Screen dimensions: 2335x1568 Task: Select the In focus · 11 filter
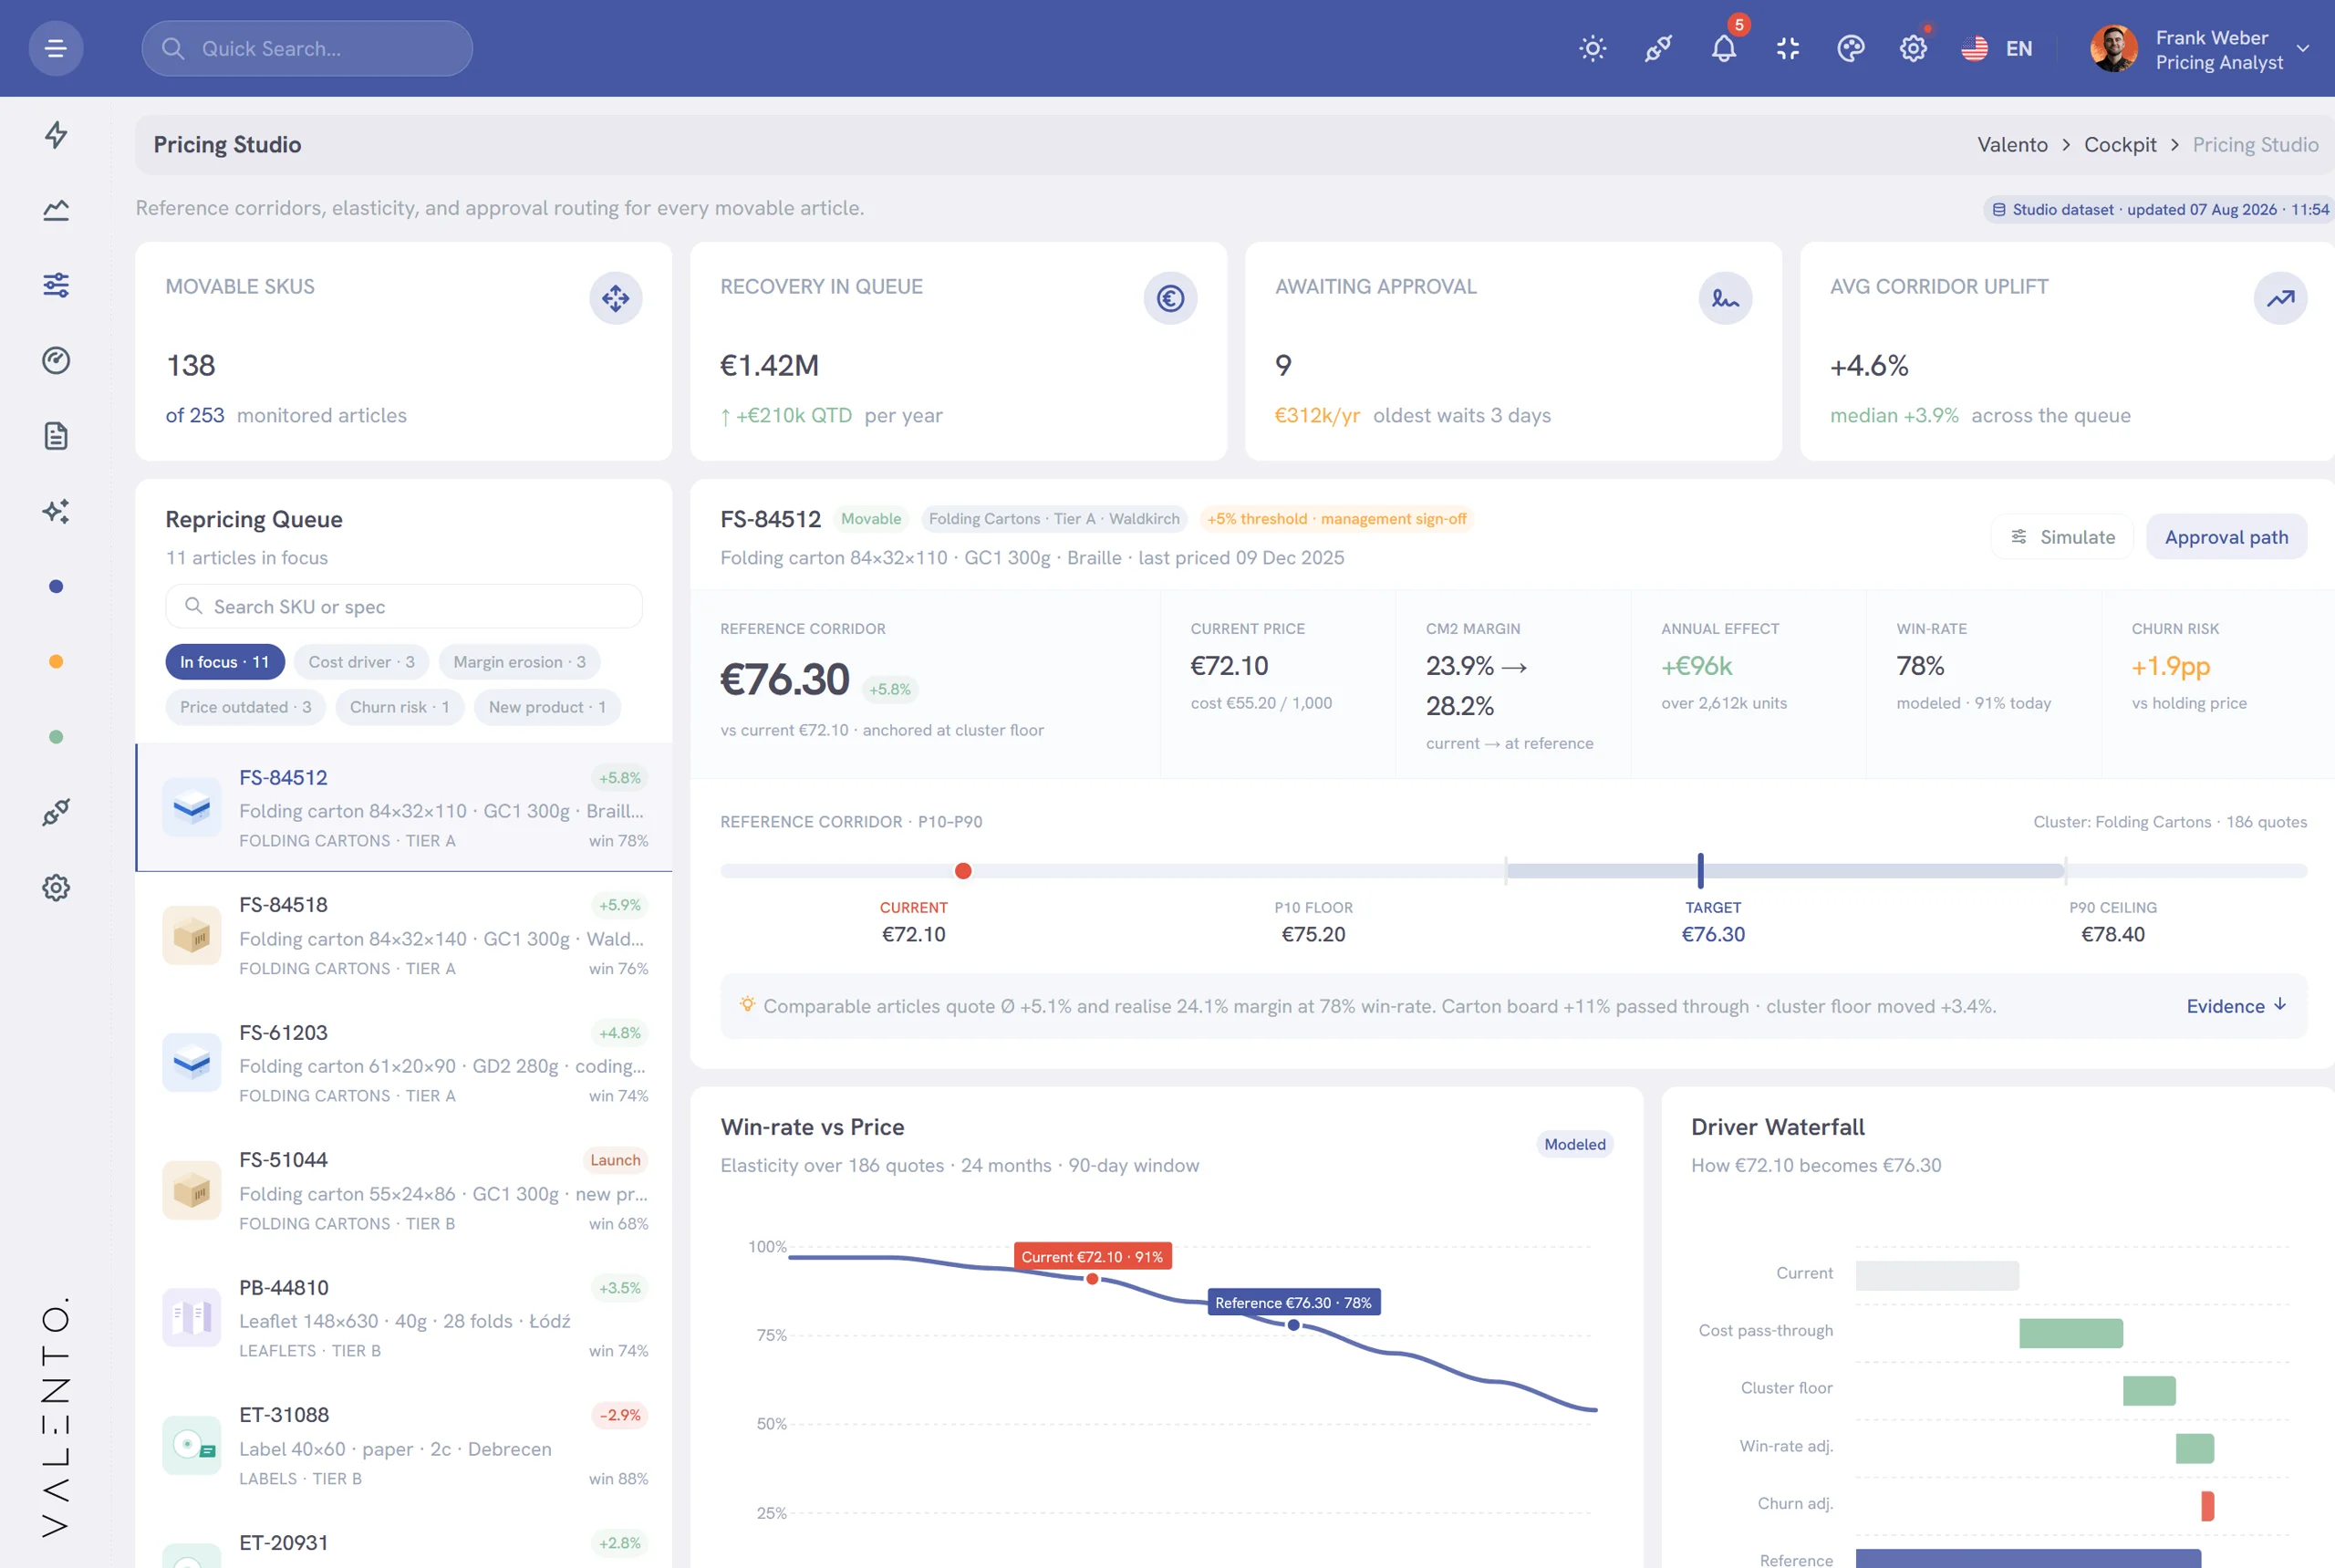(x=225, y=662)
